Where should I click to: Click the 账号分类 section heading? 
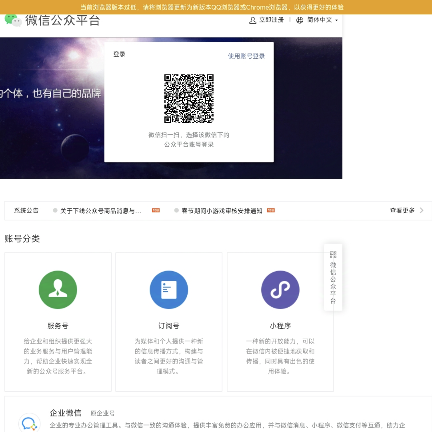click(22, 239)
